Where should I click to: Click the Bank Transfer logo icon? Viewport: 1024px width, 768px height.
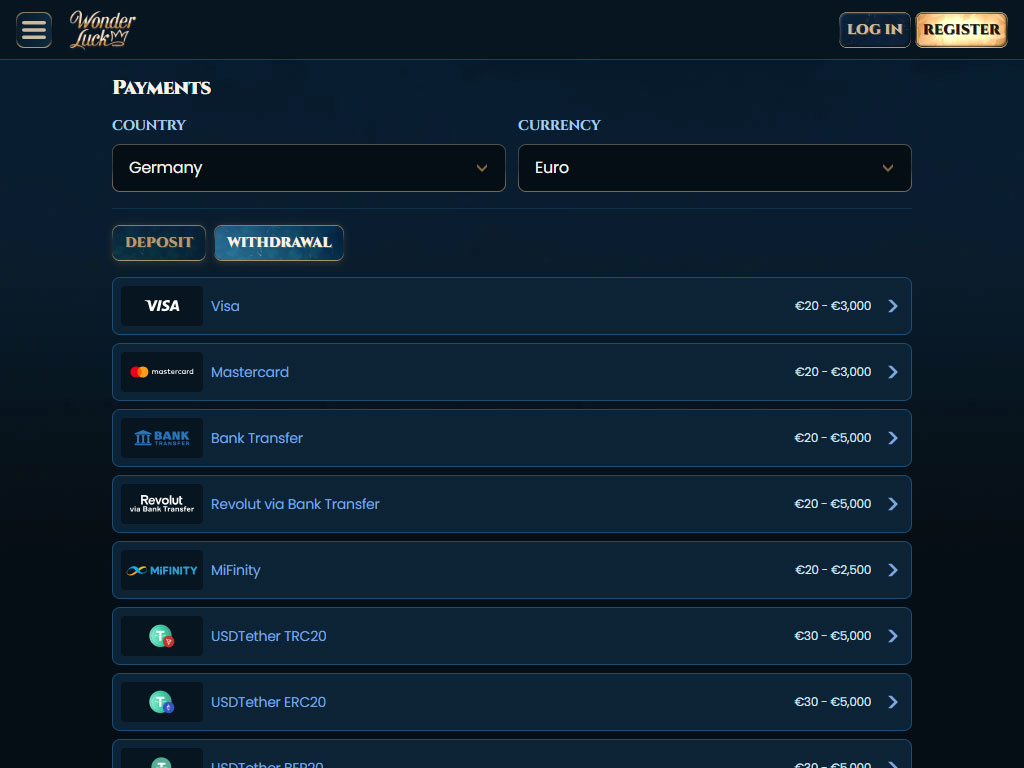[162, 438]
